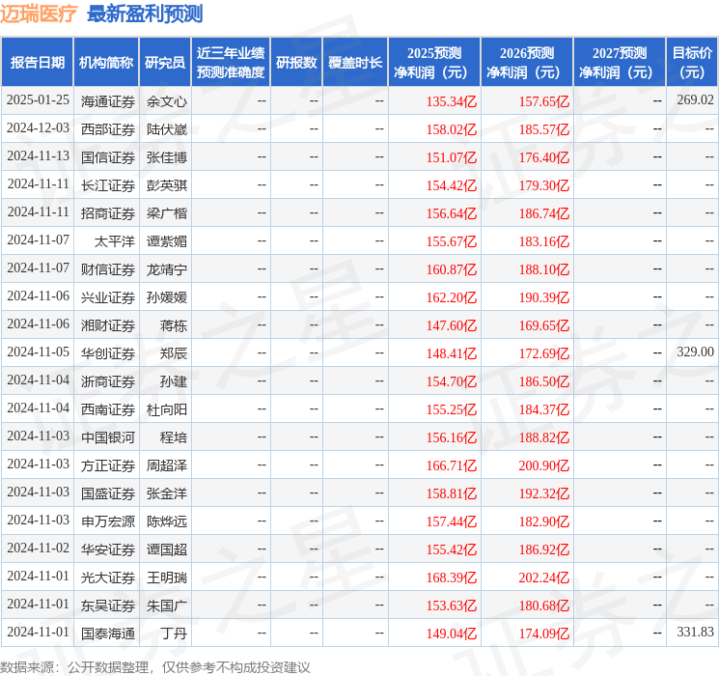
Task: Click analyst name 蒋栋
Action: (x=173, y=326)
